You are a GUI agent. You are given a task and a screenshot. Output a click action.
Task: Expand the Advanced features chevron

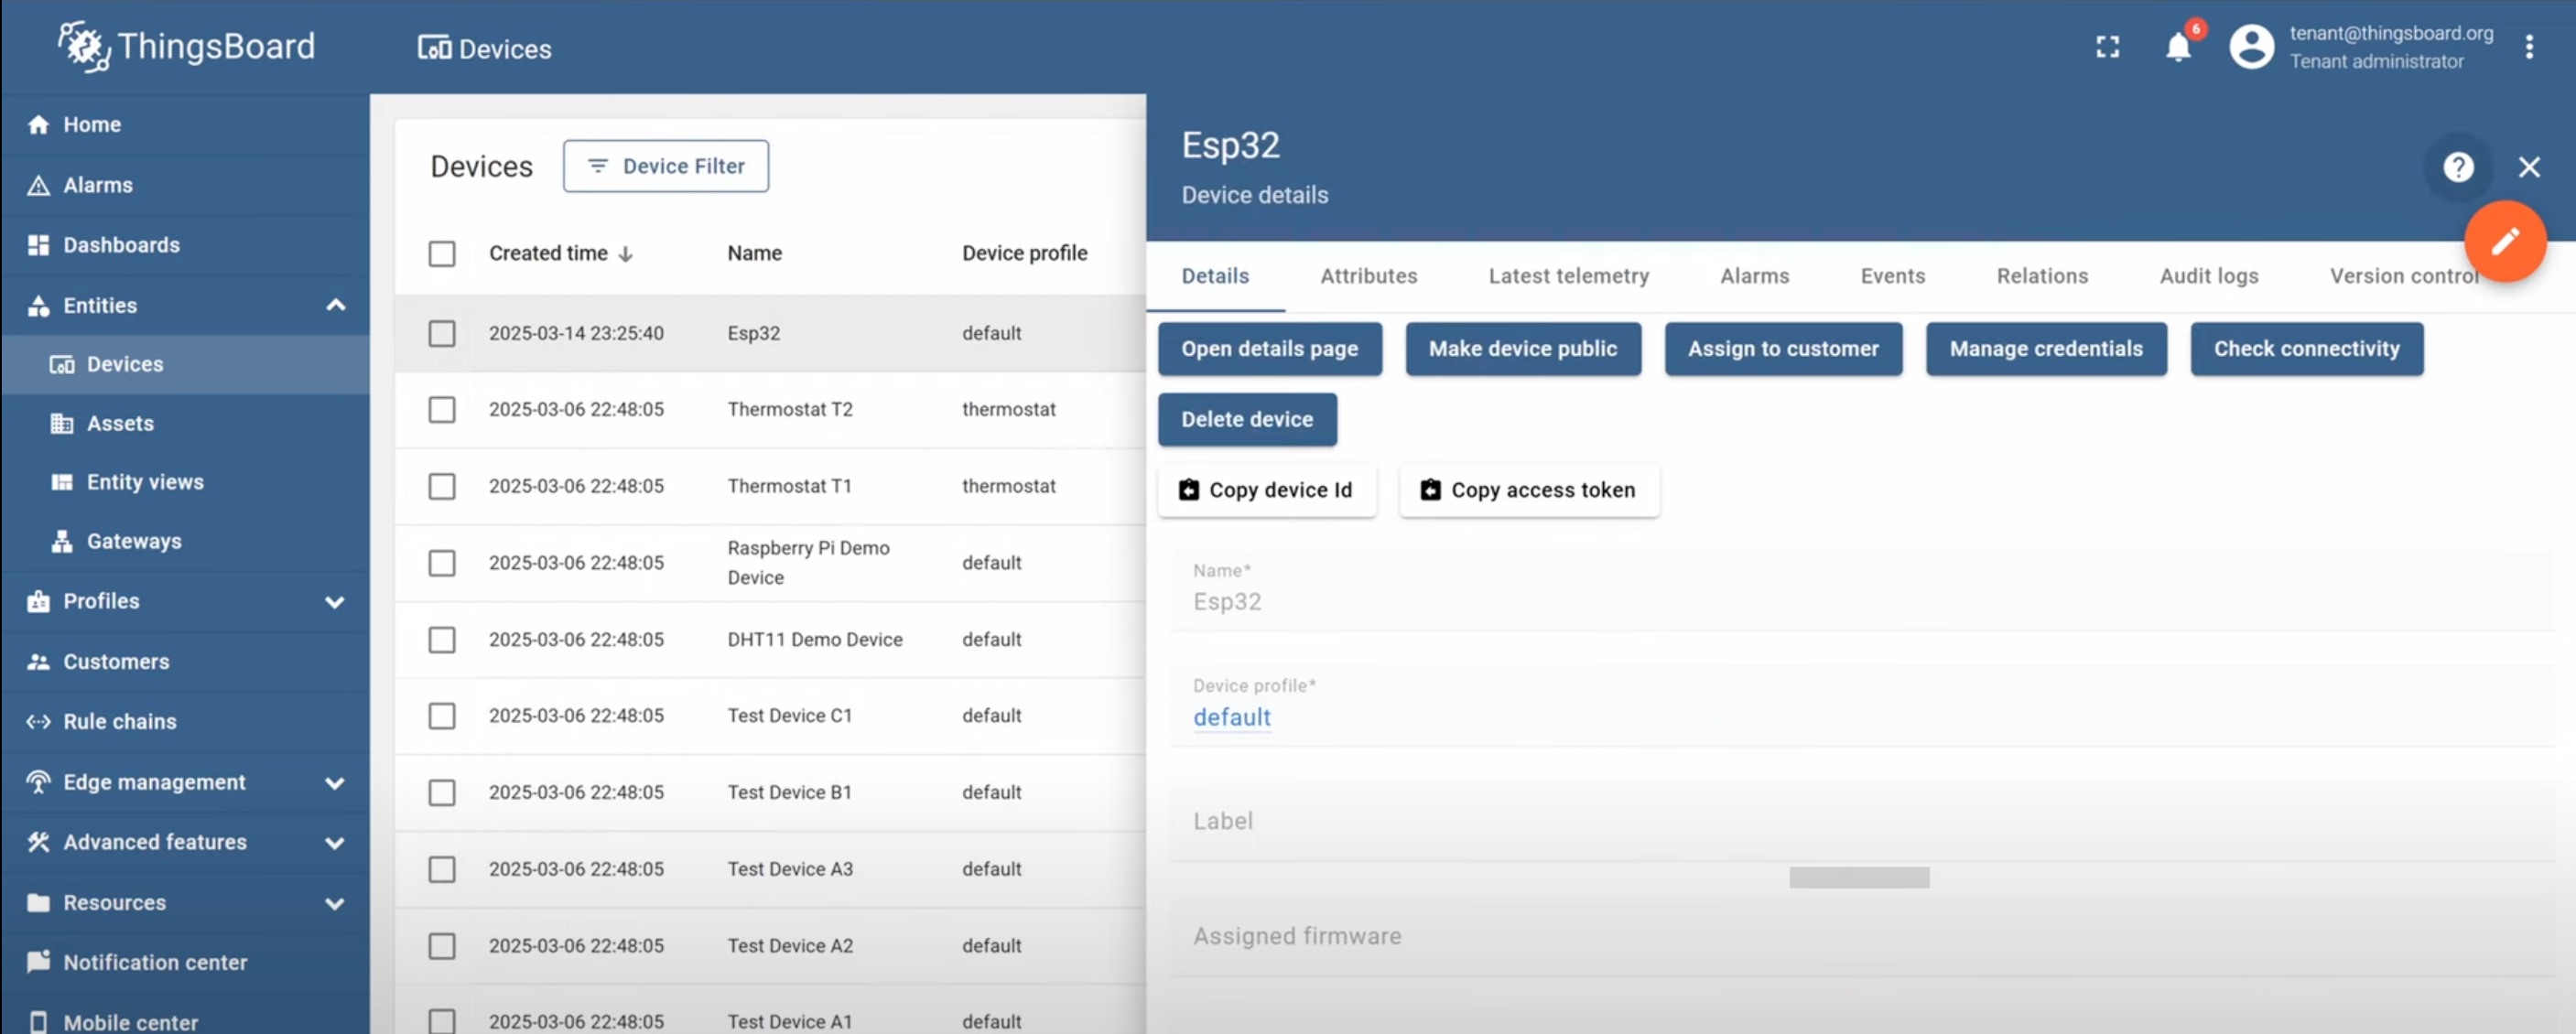click(x=336, y=843)
